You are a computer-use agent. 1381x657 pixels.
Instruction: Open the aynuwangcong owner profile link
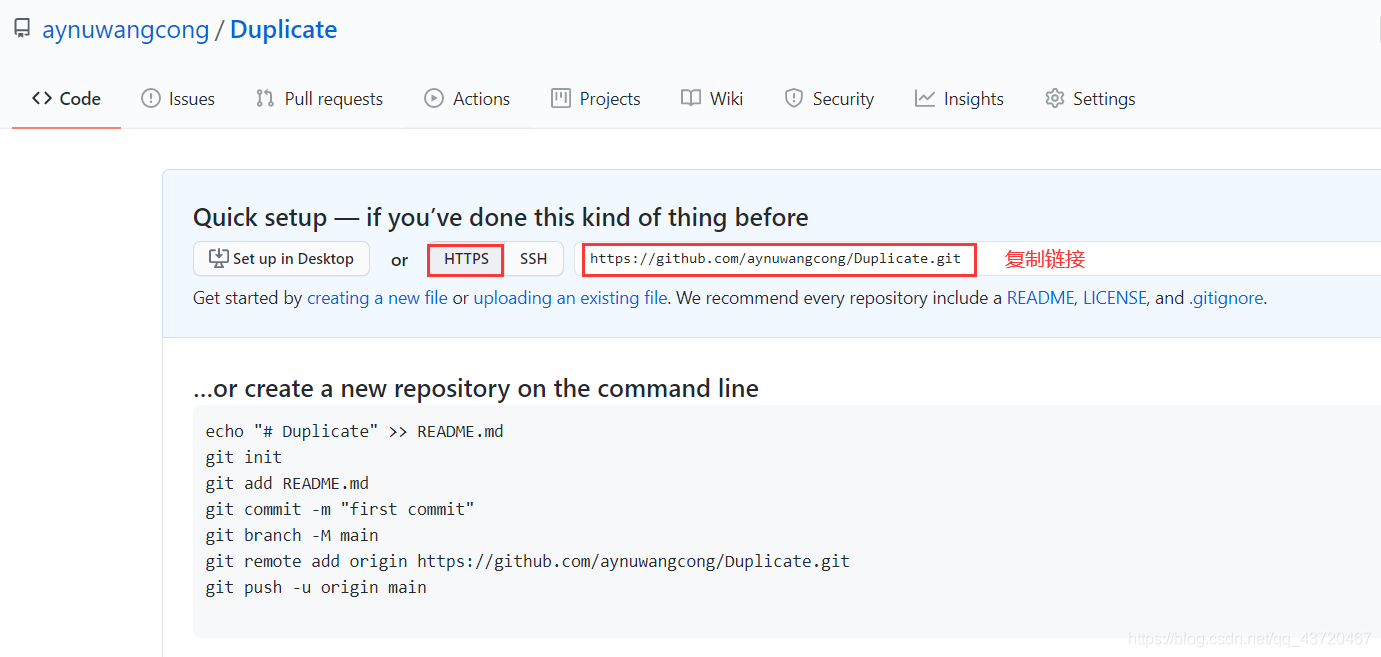click(125, 30)
